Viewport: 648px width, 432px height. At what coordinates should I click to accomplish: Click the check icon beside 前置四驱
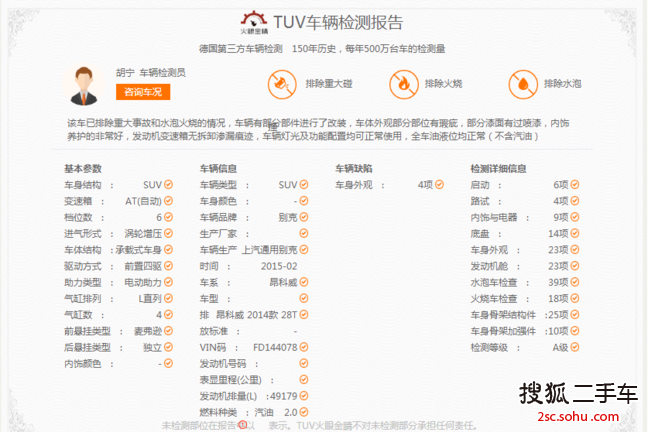pyautogui.click(x=168, y=266)
